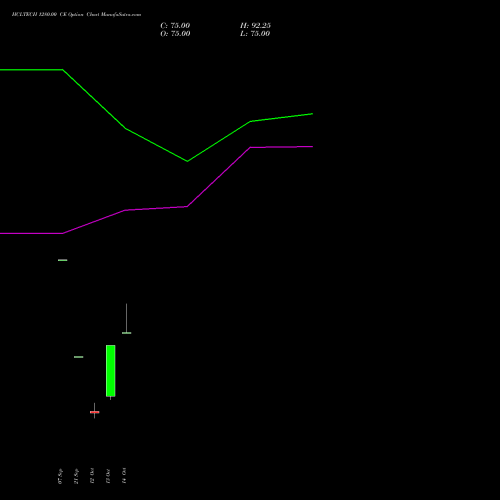Select the low price 'L: 75.00'
The image size is (500, 500).
[x=255, y=34]
